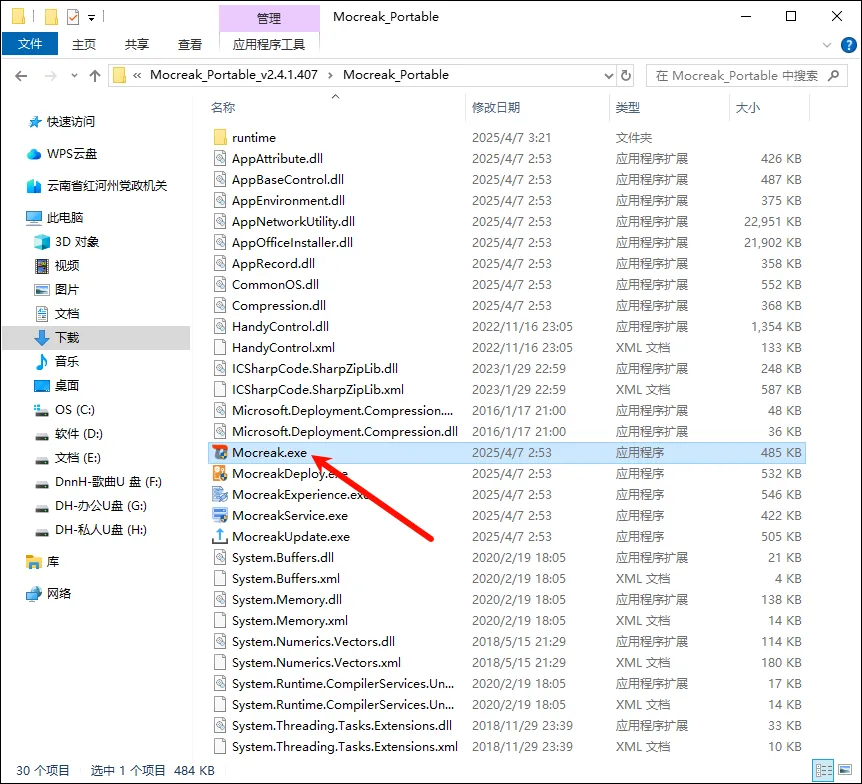862x784 pixels.
Task: Click the Mocreak.exe application icon
Action: pyautogui.click(x=220, y=452)
